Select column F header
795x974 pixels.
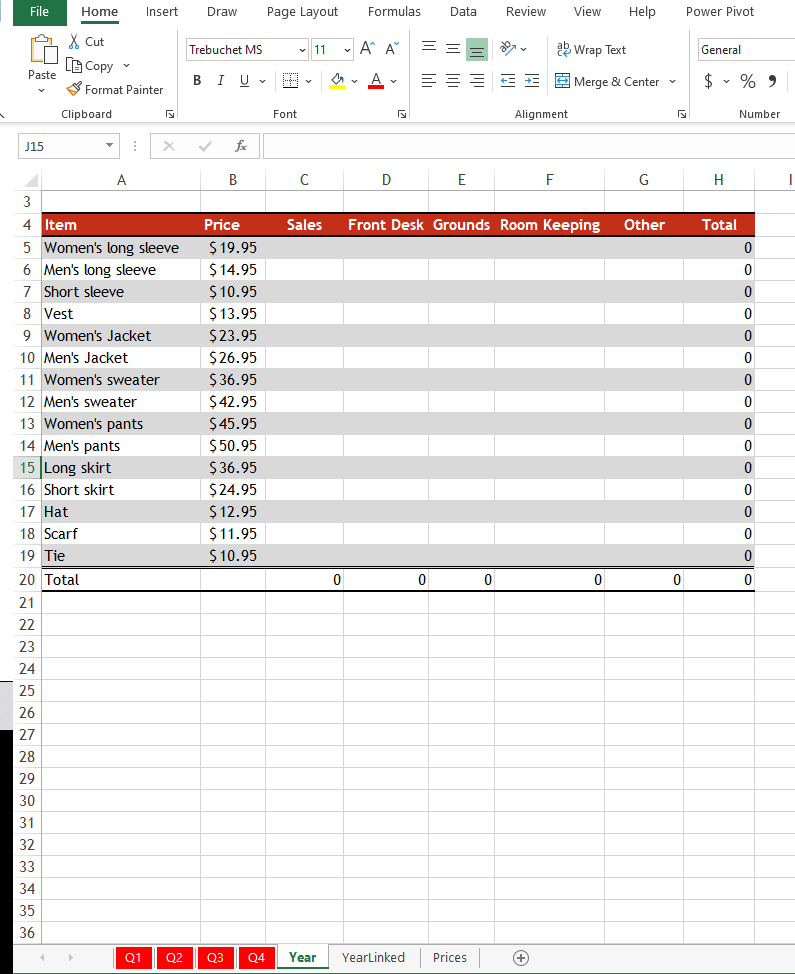coord(549,180)
